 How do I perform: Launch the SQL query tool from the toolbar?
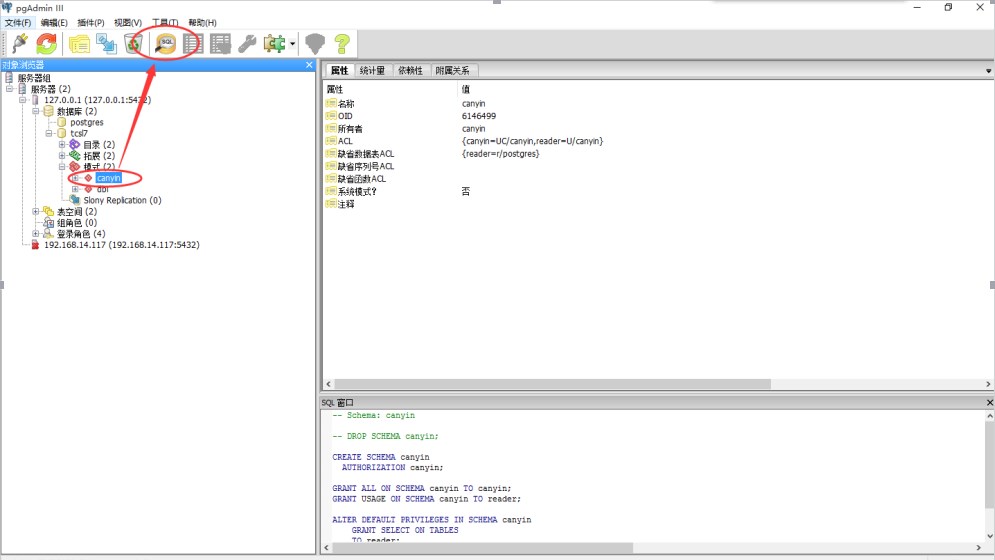[x=166, y=43]
